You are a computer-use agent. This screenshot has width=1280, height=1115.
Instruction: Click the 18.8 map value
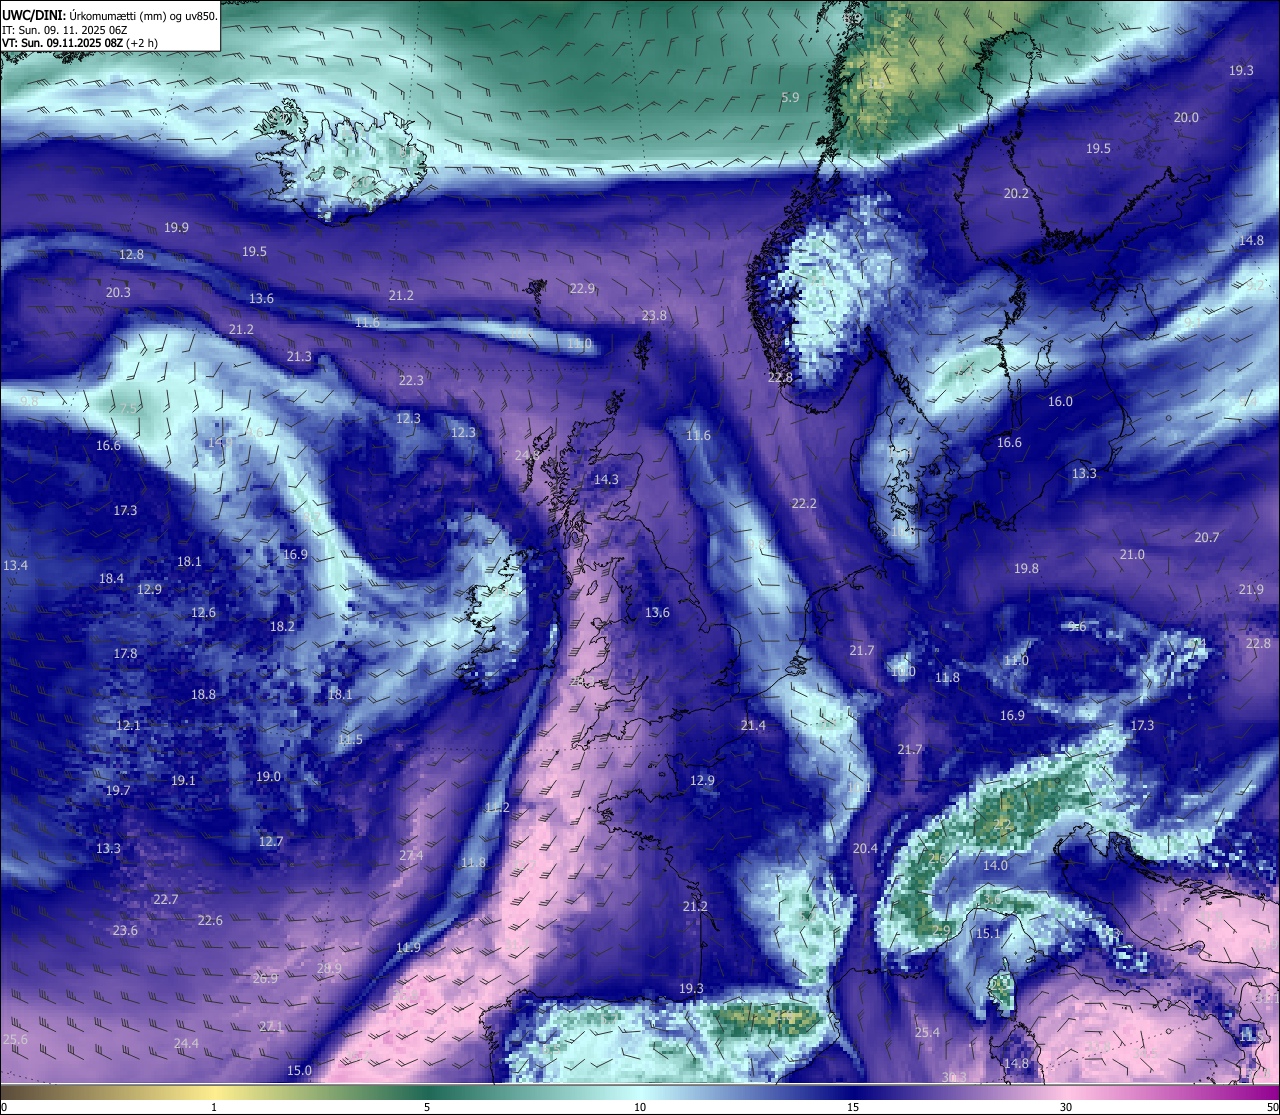(x=203, y=694)
